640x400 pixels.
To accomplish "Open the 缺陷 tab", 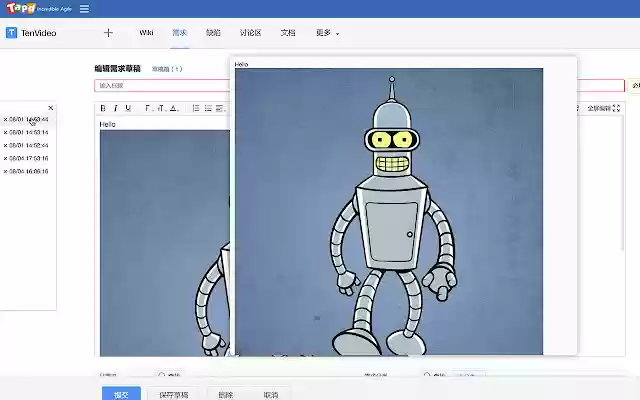I will (x=213, y=33).
